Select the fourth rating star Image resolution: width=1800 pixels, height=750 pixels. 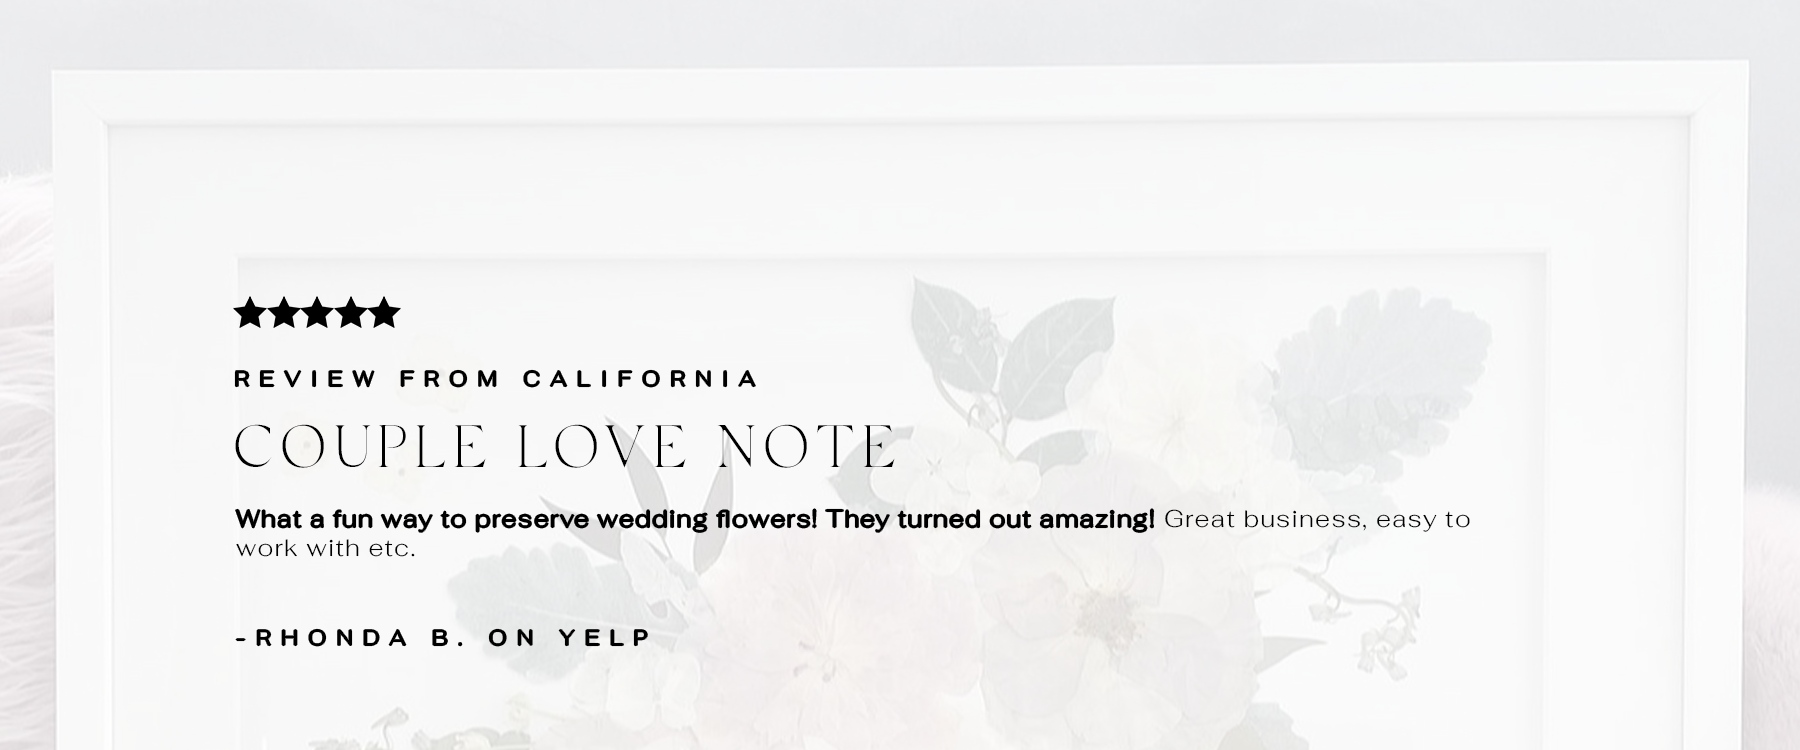351,314
